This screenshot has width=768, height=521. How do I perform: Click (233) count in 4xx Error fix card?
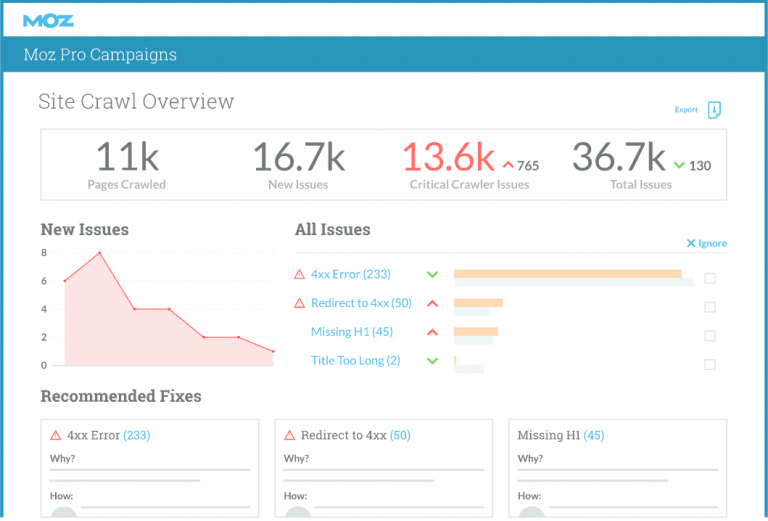pyautogui.click(x=137, y=435)
